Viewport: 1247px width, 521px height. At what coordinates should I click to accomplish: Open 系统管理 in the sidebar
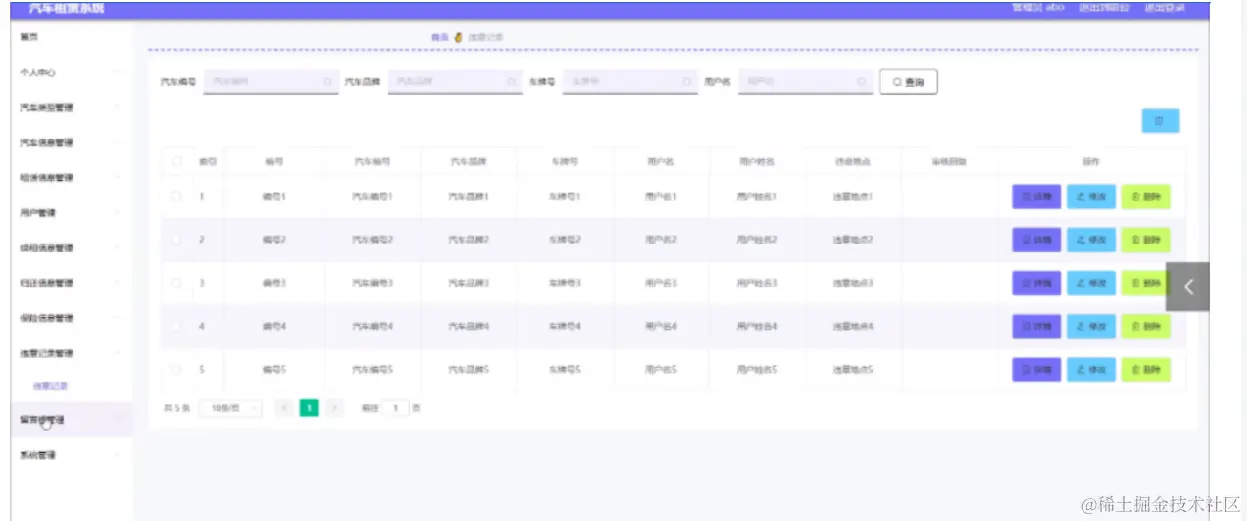click(38, 455)
